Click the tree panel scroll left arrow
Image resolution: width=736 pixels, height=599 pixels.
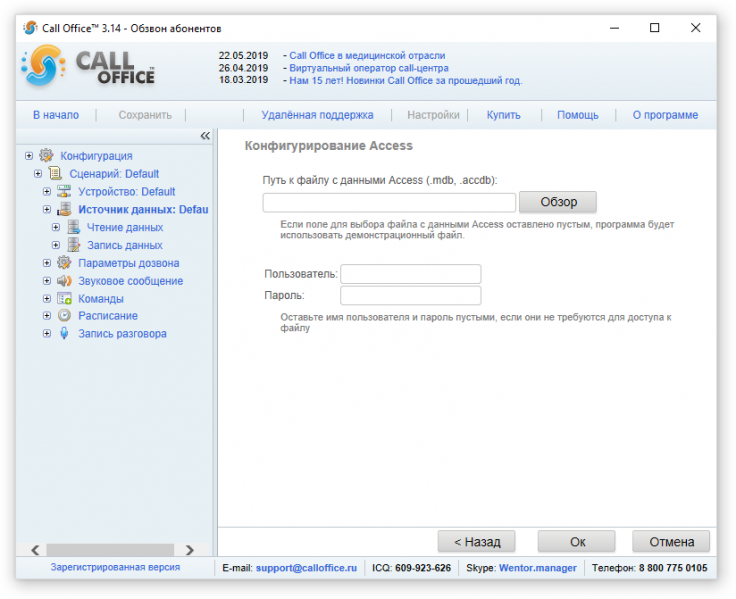click(x=36, y=550)
